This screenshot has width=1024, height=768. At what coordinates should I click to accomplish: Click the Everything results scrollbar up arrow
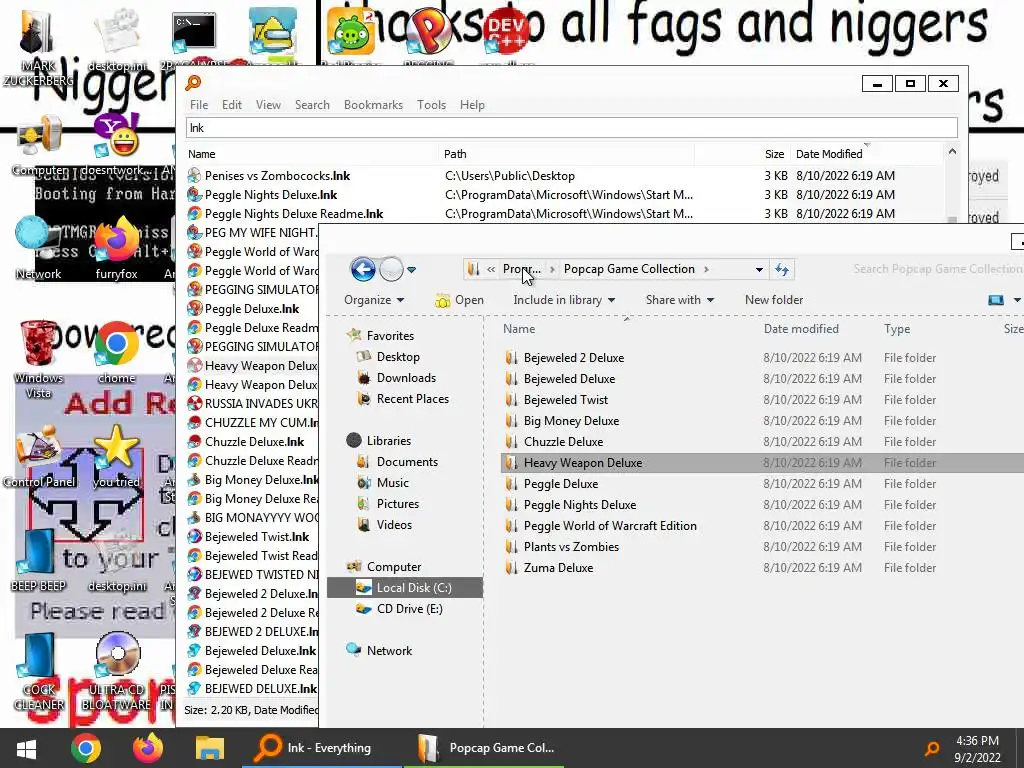(952, 152)
